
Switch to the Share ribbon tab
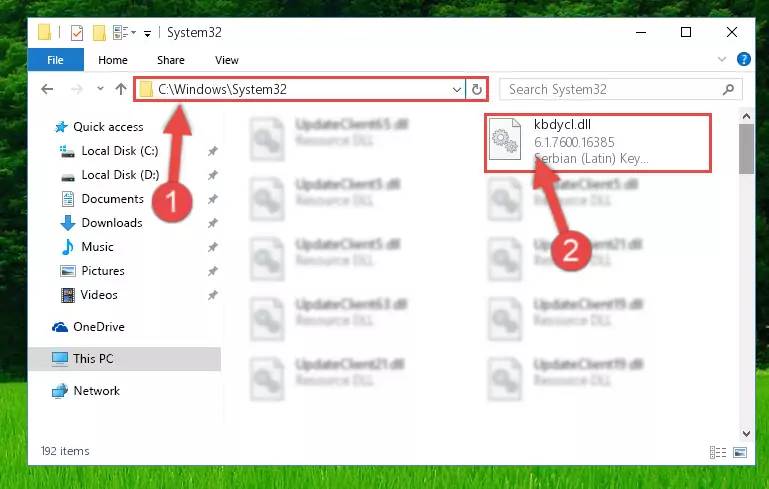171,60
